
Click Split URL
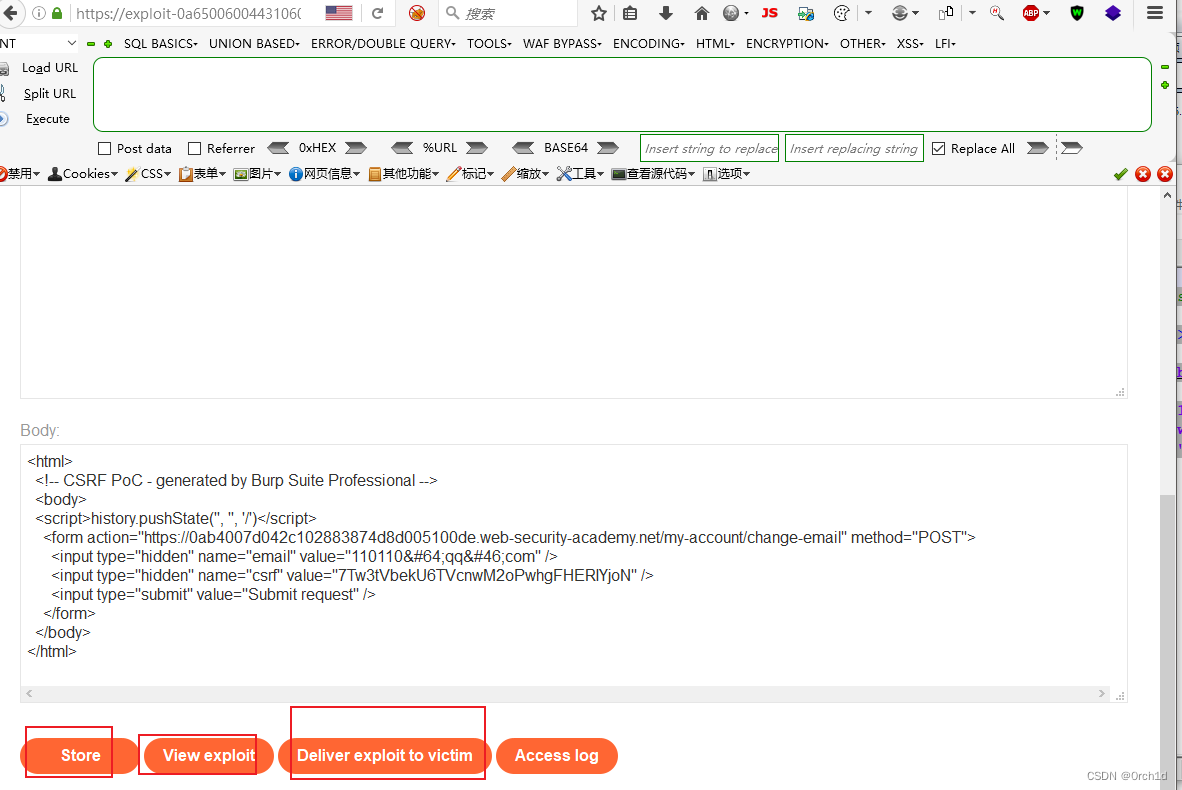(50, 93)
